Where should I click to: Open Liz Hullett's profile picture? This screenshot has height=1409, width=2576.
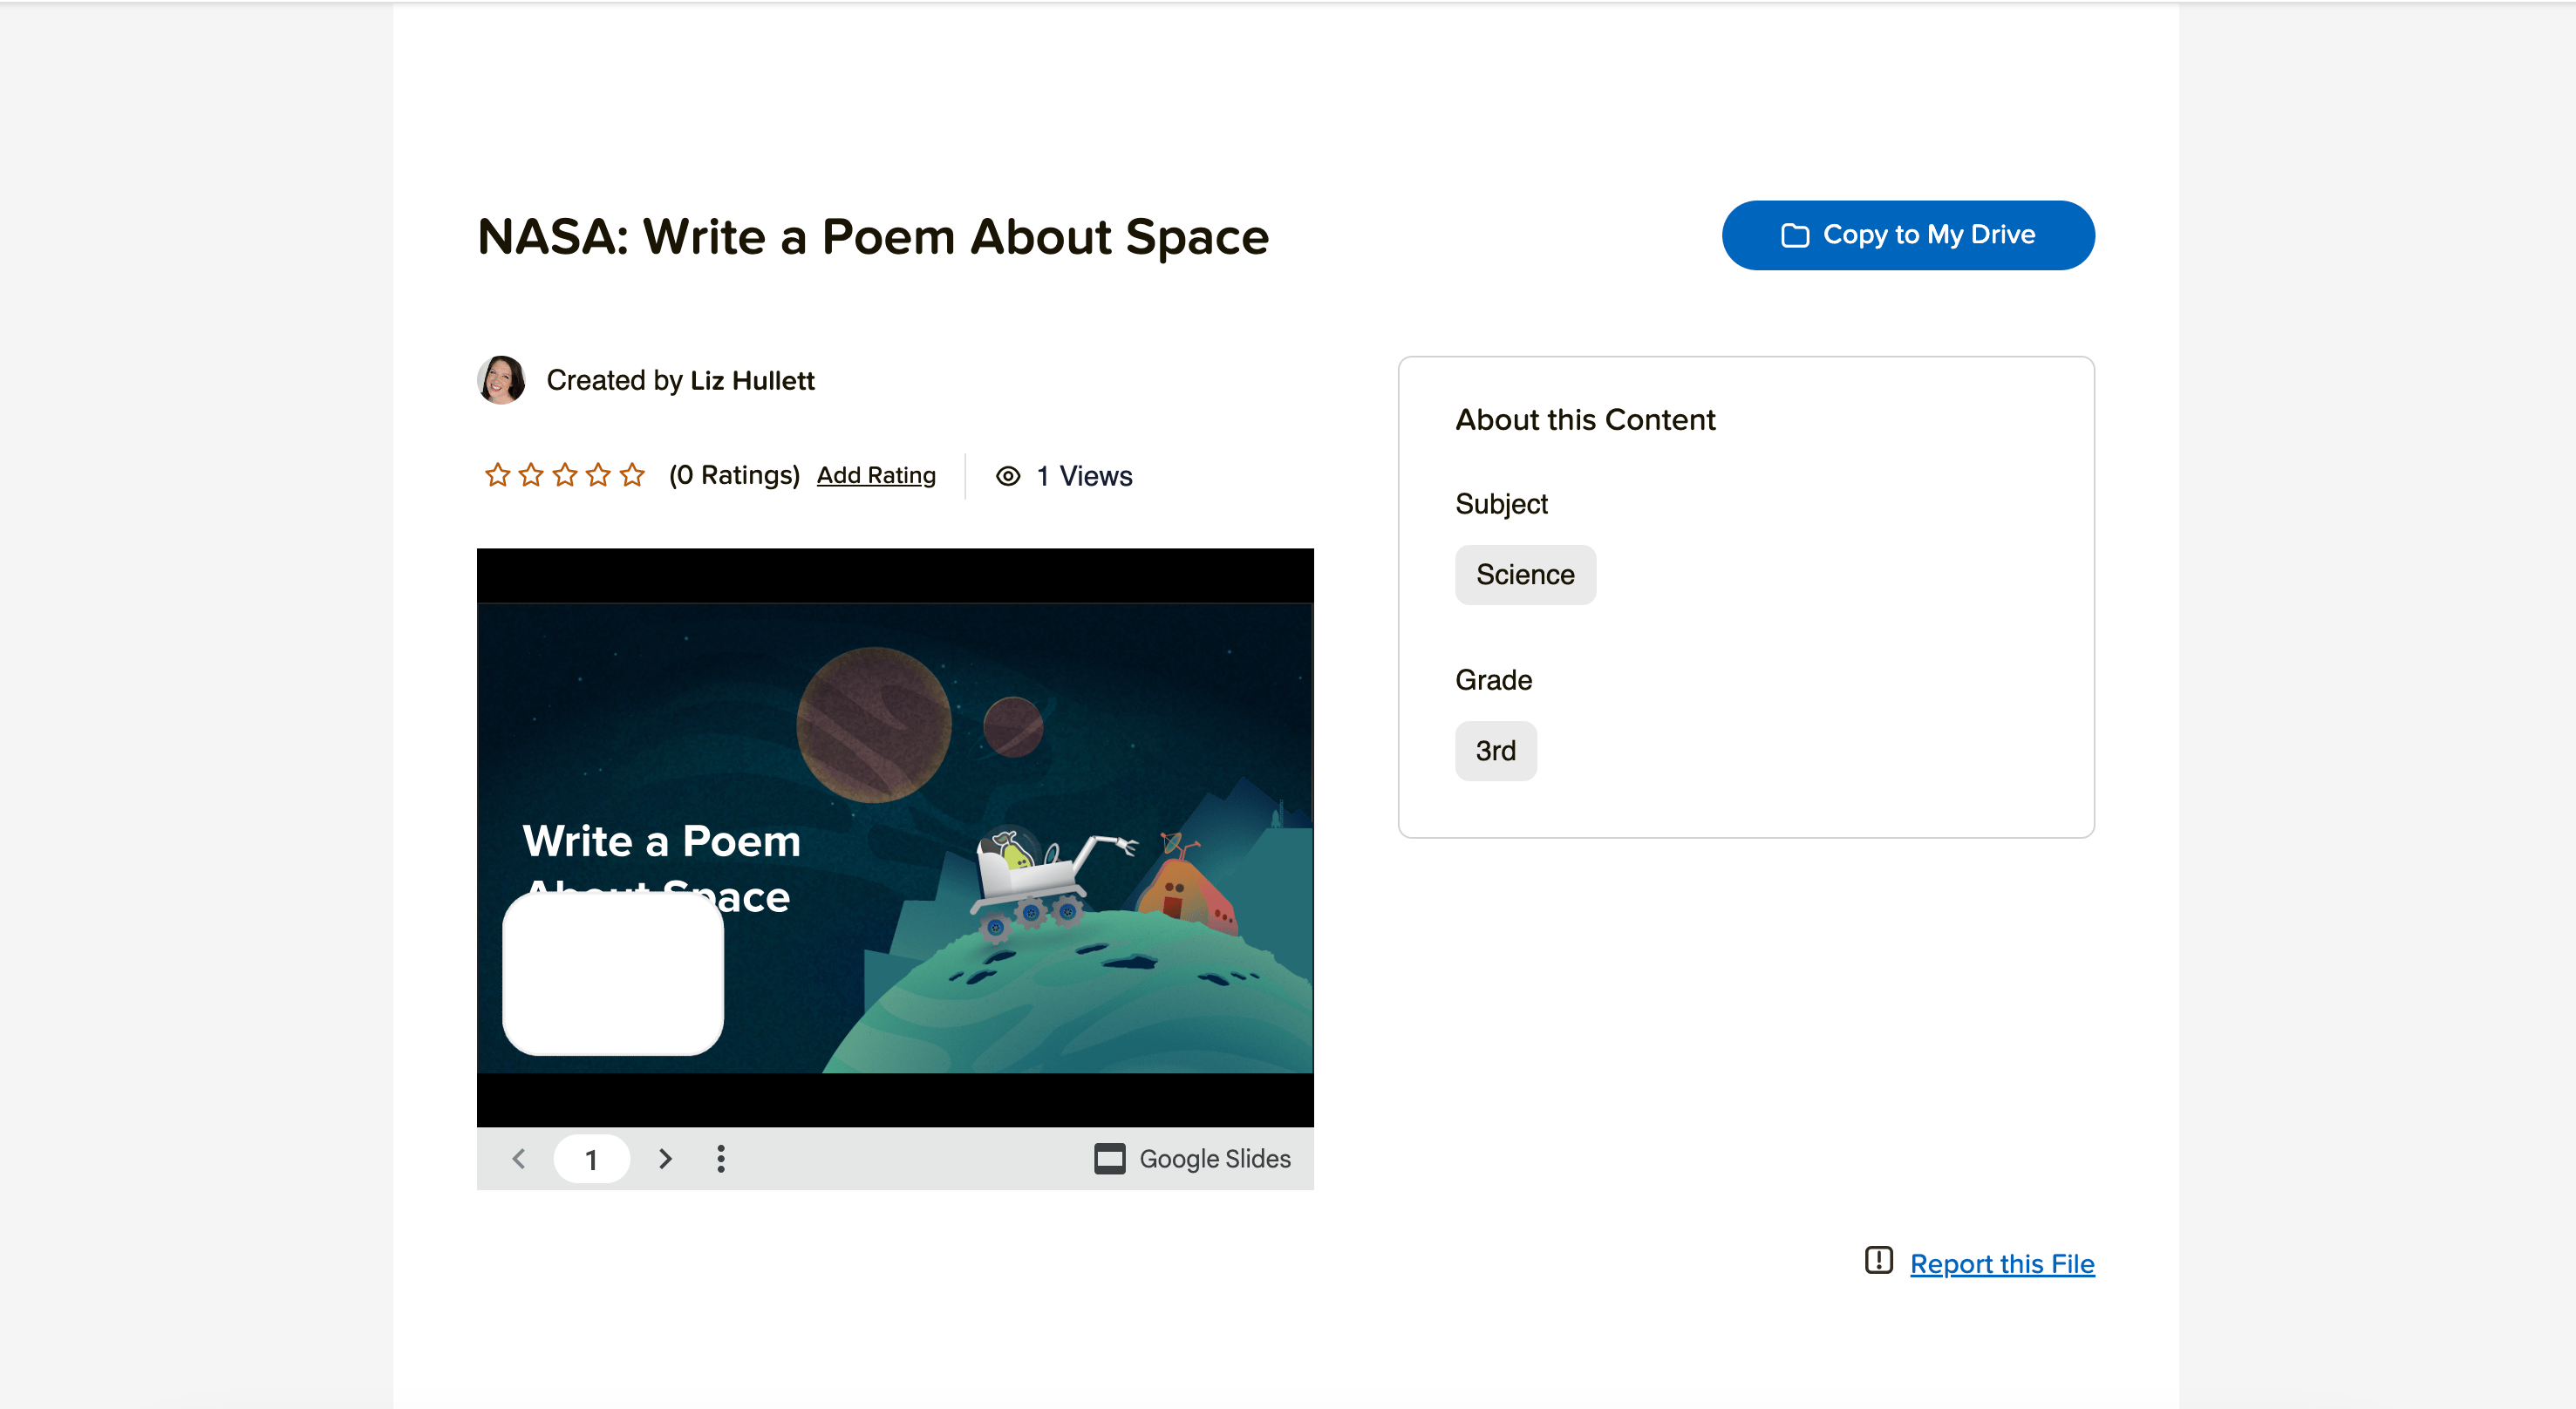point(501,380)
